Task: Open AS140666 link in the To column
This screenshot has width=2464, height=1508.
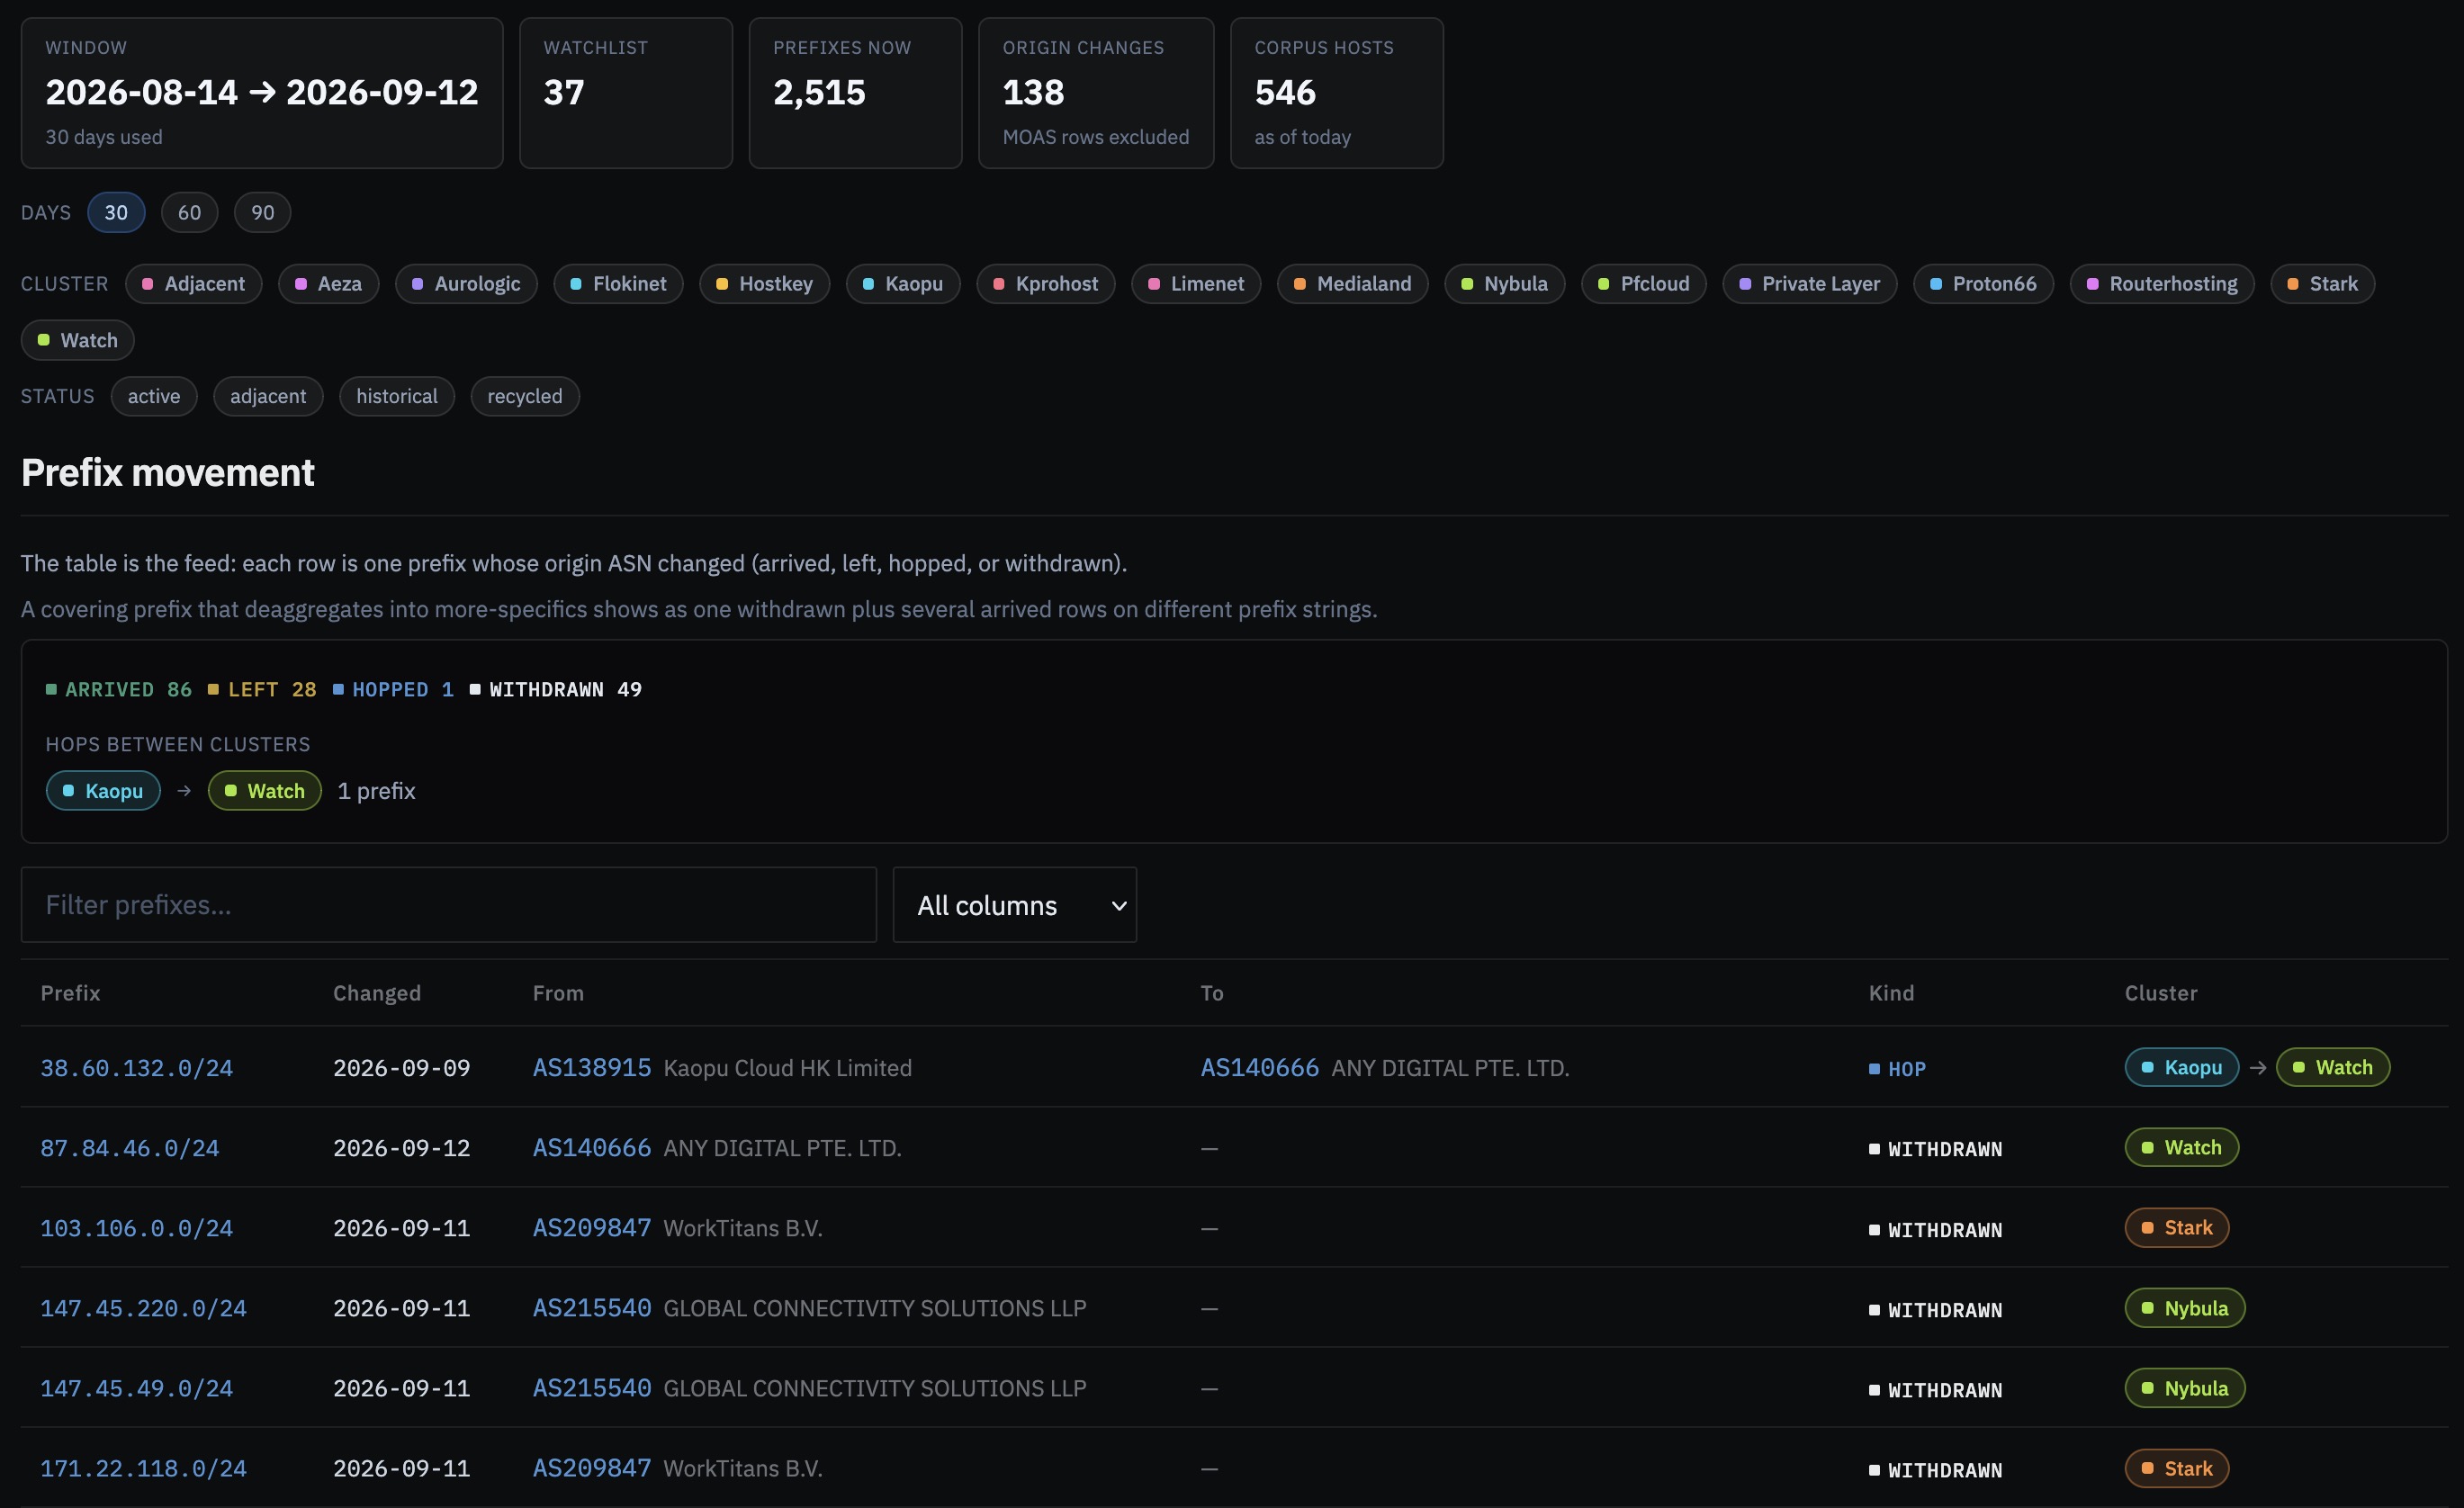Action: (1260, 1068)
